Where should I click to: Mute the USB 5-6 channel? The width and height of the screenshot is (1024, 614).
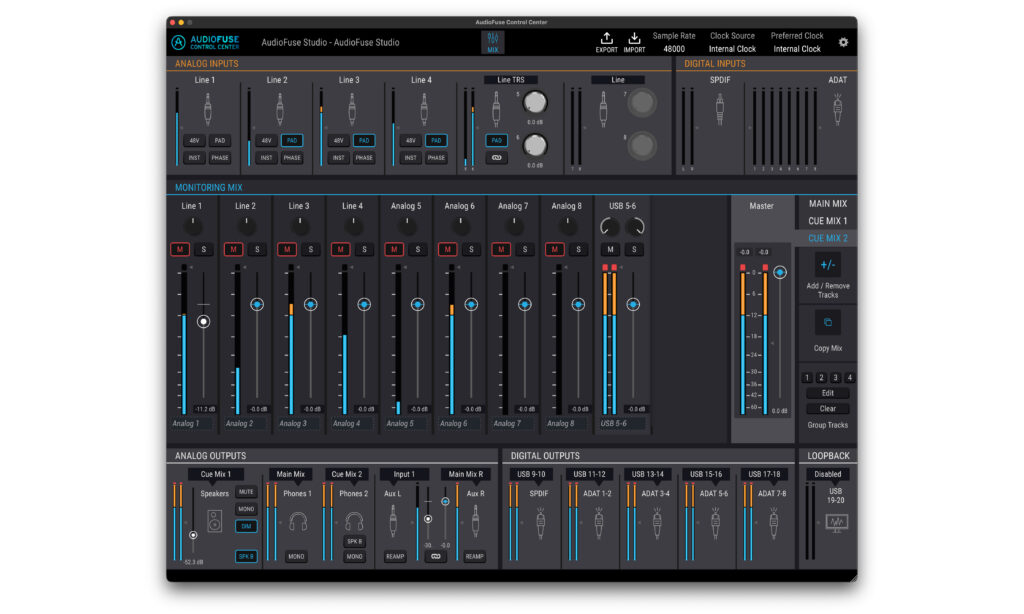[x=610, y=250]
